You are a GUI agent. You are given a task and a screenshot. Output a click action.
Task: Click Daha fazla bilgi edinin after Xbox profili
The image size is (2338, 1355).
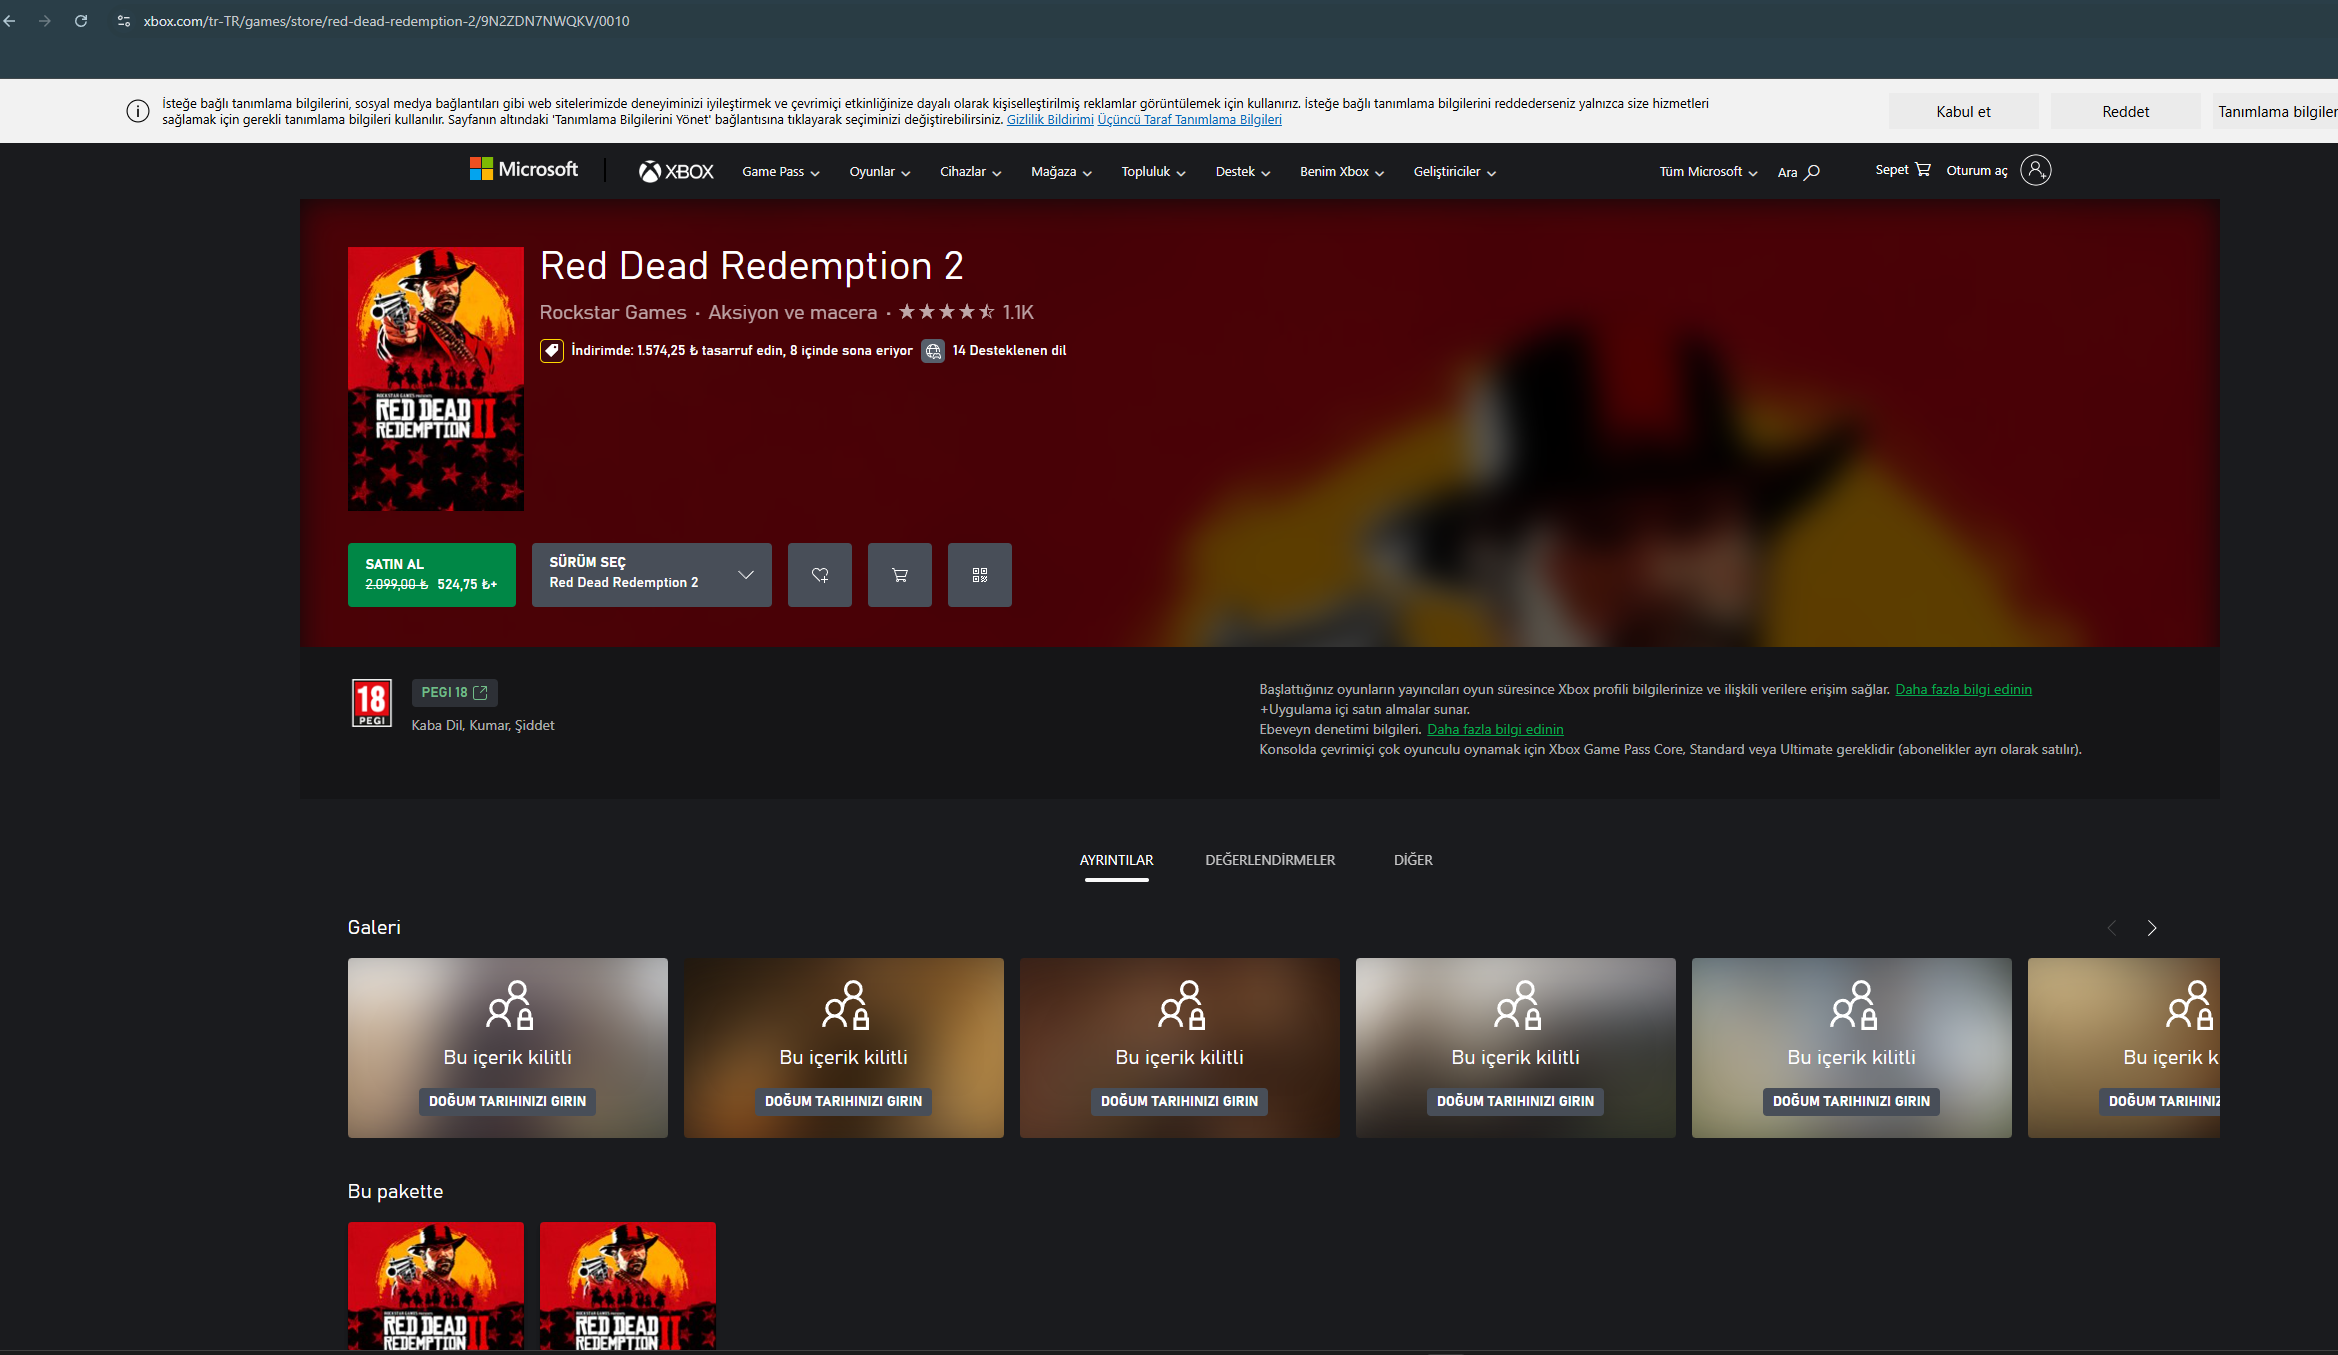pyautogui.click(x=1963, y=690)
